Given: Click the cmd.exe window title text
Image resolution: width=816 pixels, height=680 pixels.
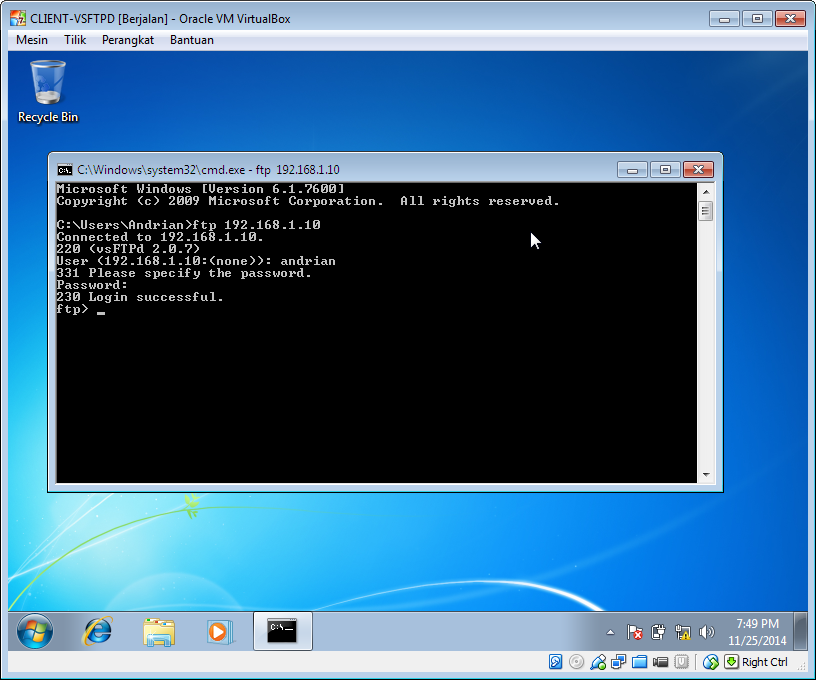Looking at the screenshot, I should [x=208, y=170].
